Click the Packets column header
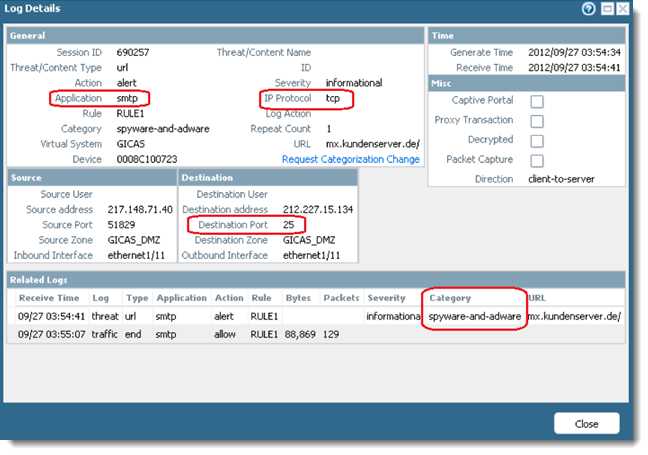Screen dimensions: 648x455 tap(342, 298)
